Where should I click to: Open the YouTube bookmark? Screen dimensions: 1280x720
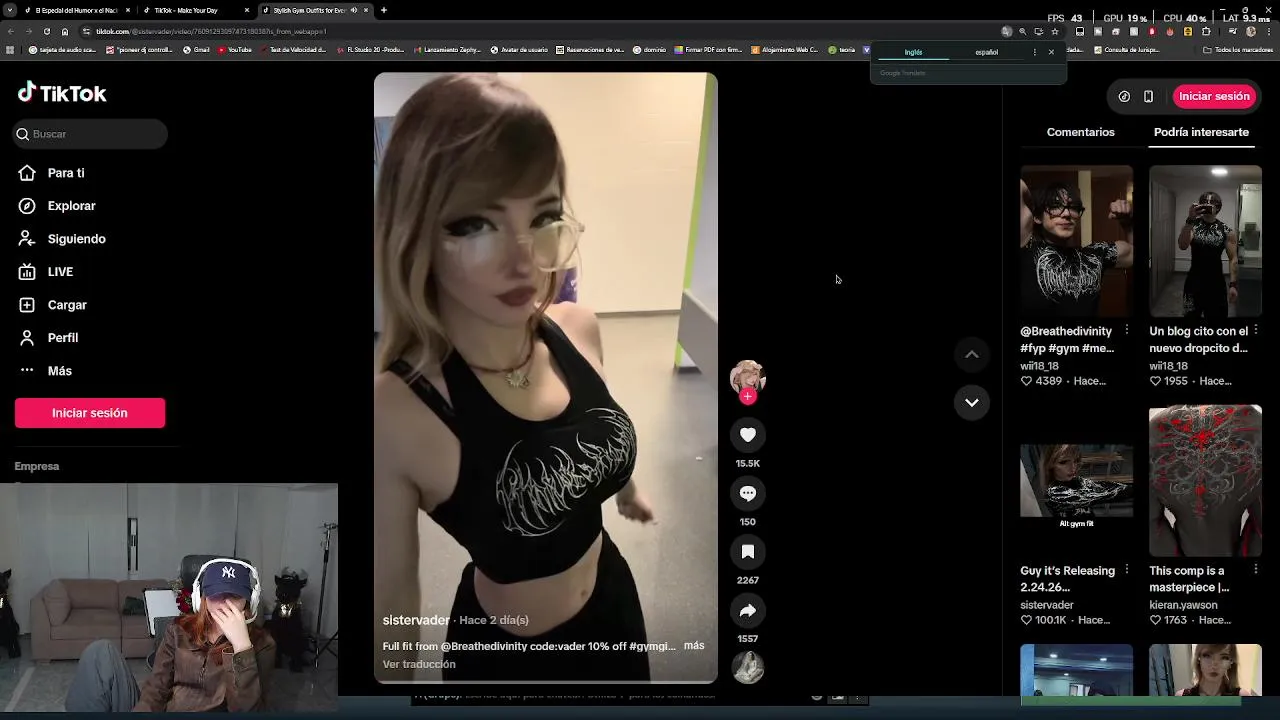pos(235,49)
